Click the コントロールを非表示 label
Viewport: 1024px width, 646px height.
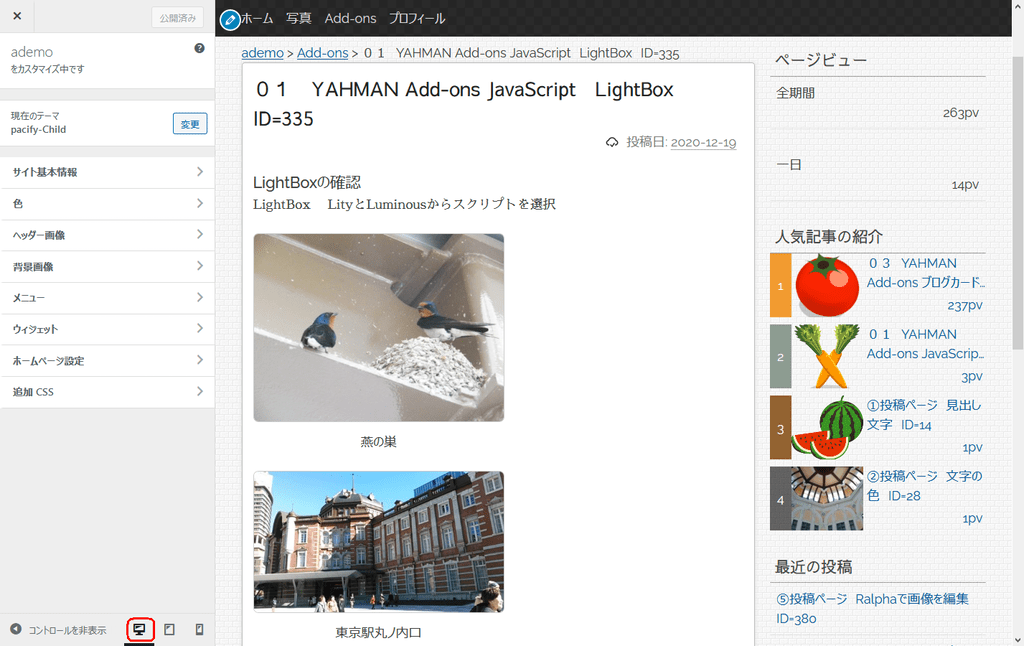(x=67, y=630)
